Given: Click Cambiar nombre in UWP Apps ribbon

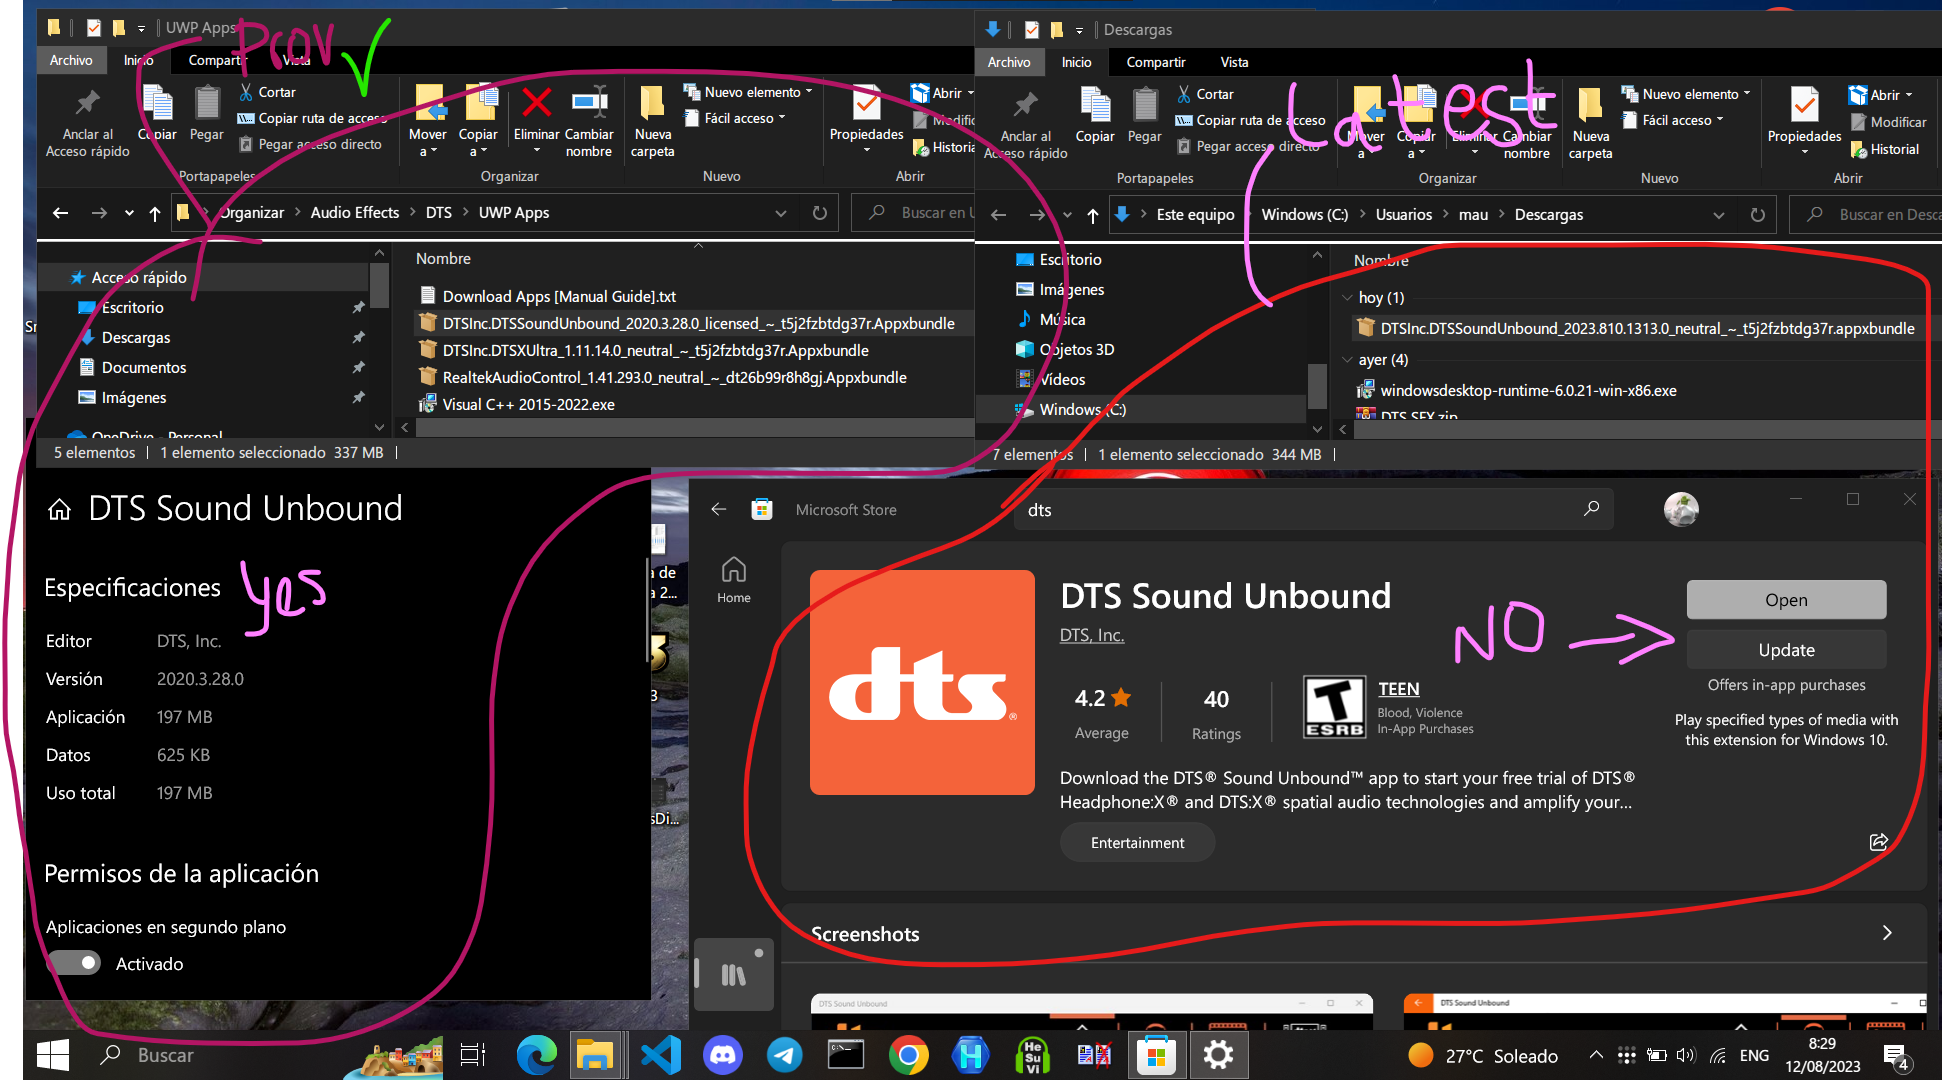Looking at the screenshot, I should [x=589, y=120].
